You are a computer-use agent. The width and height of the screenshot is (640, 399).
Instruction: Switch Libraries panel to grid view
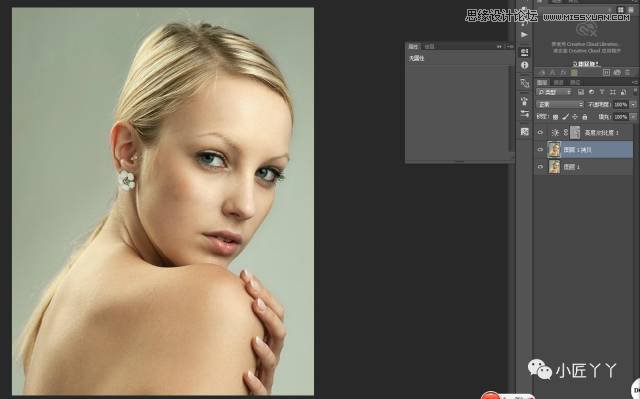[x=621, y=9]
